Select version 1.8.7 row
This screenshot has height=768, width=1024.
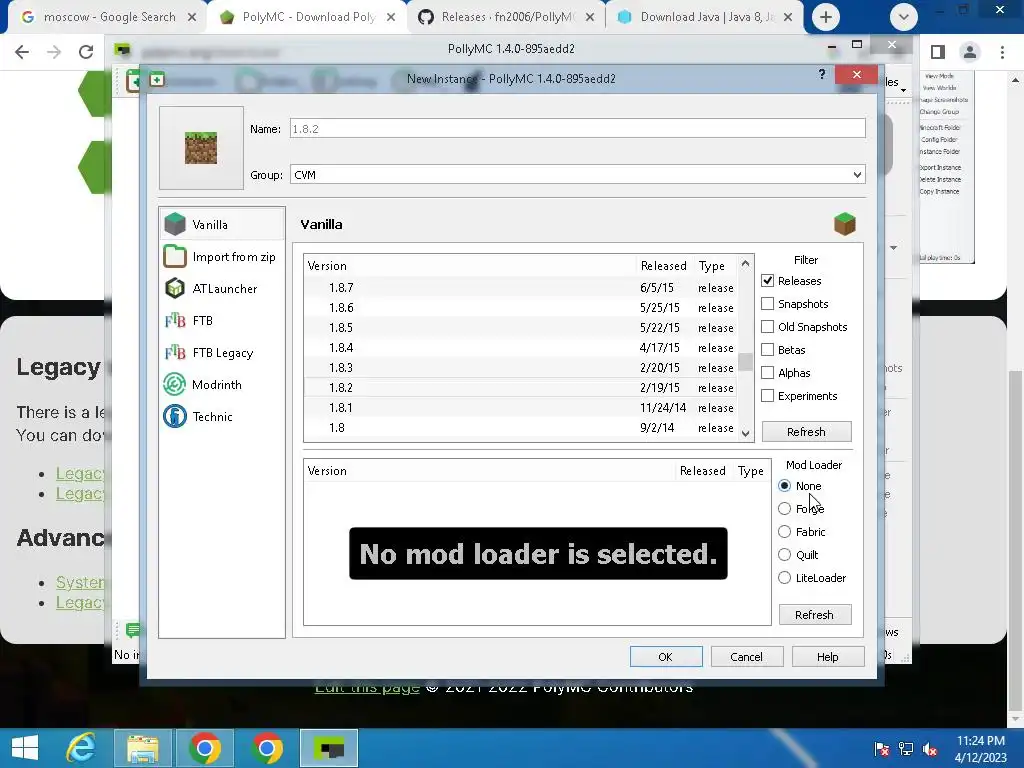coord(520,287)
